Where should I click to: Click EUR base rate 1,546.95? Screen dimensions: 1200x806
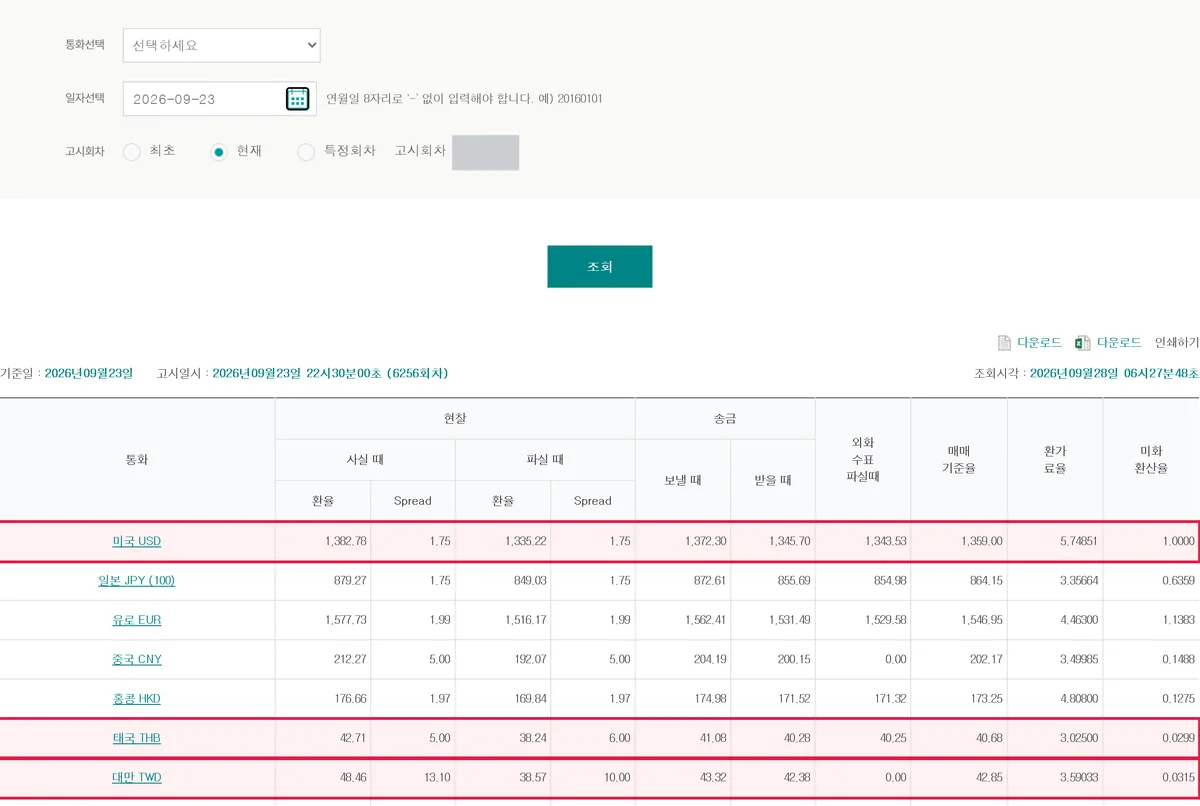[x=981, y=620]
